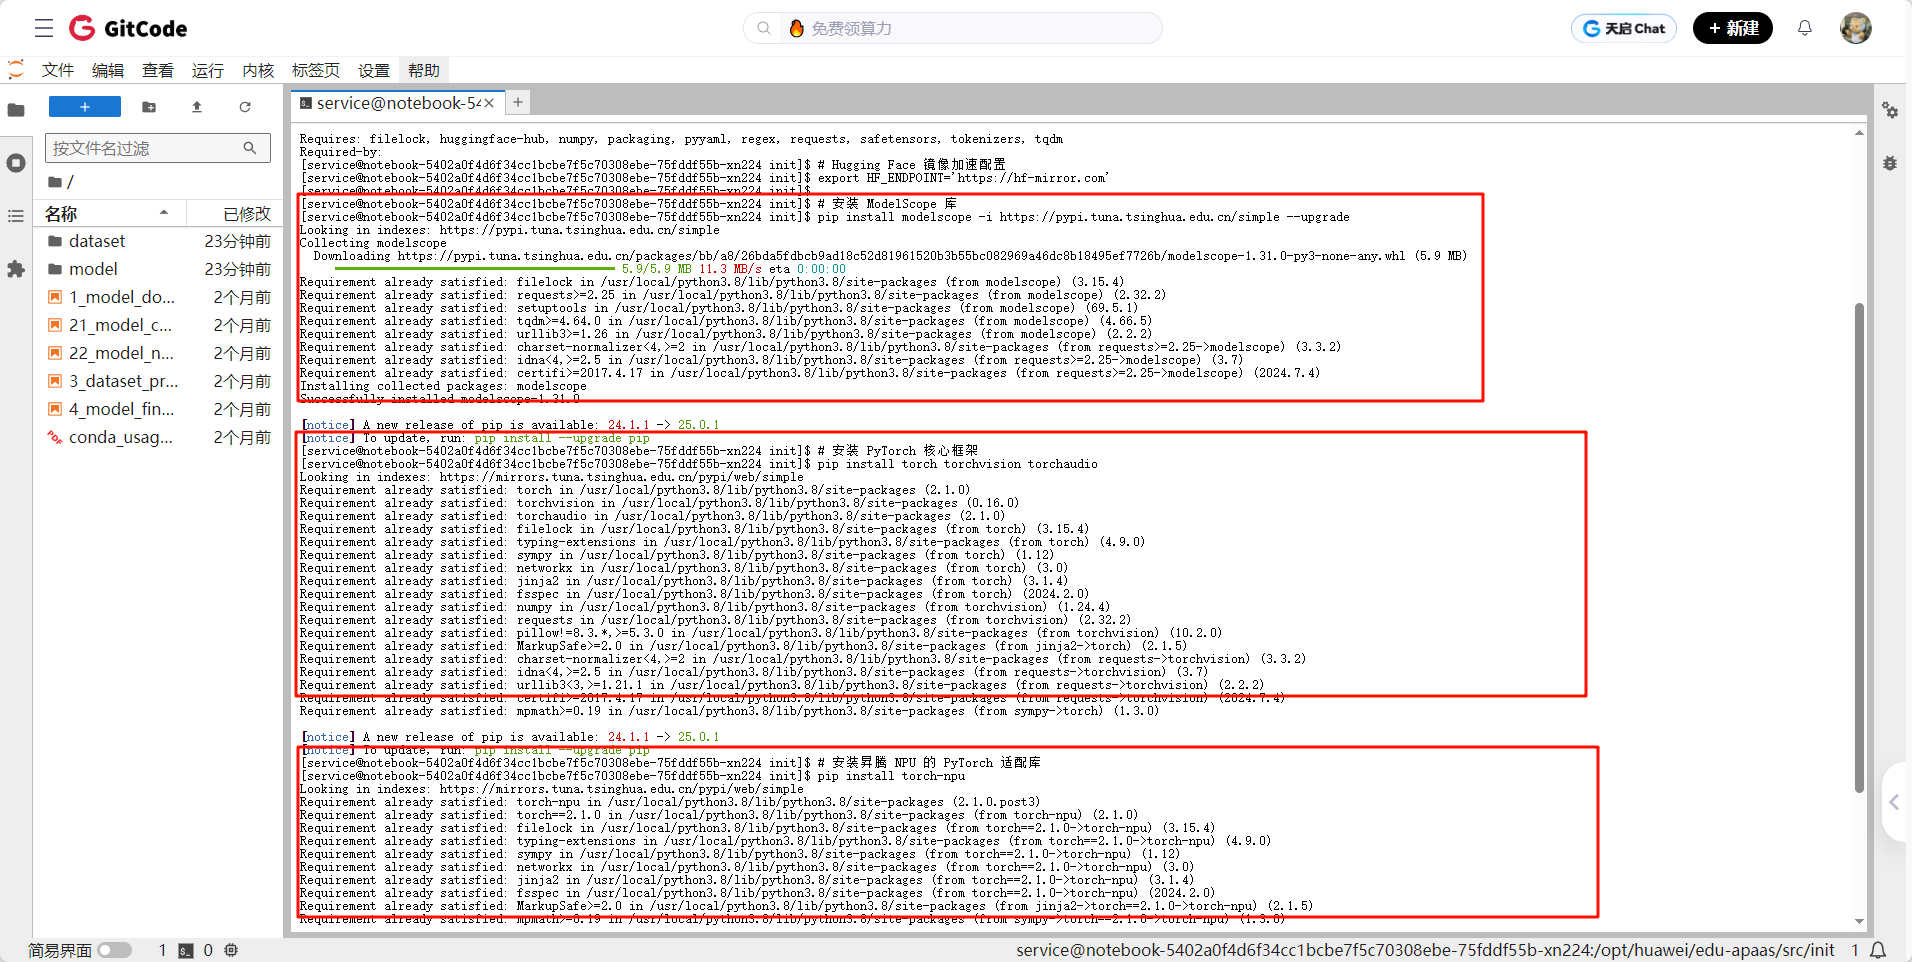Select the conda_usag... file

pos(159,437)
